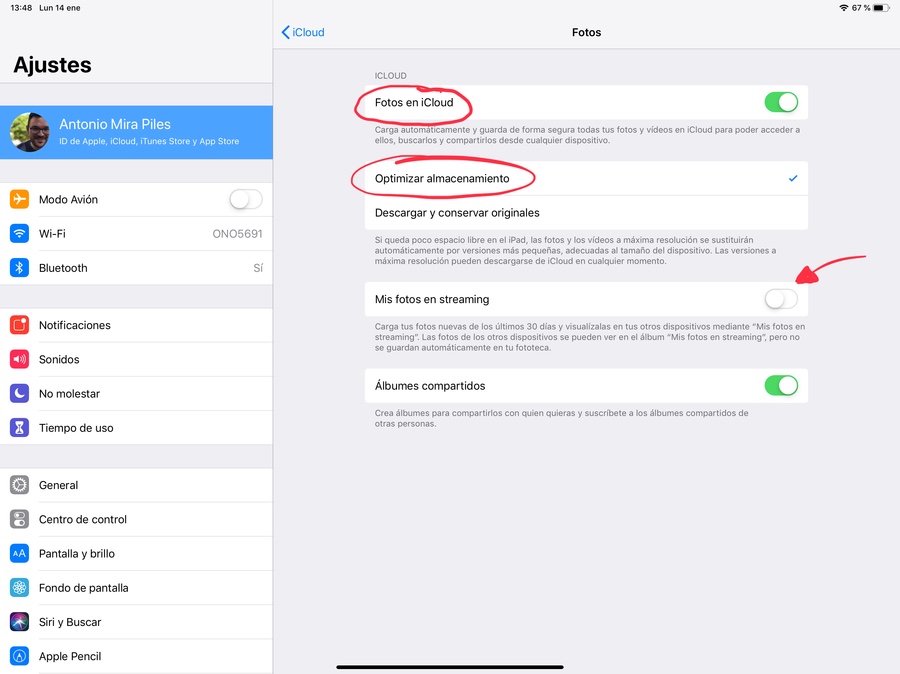Open Sonidos via its speaker icon

point(19,359)
